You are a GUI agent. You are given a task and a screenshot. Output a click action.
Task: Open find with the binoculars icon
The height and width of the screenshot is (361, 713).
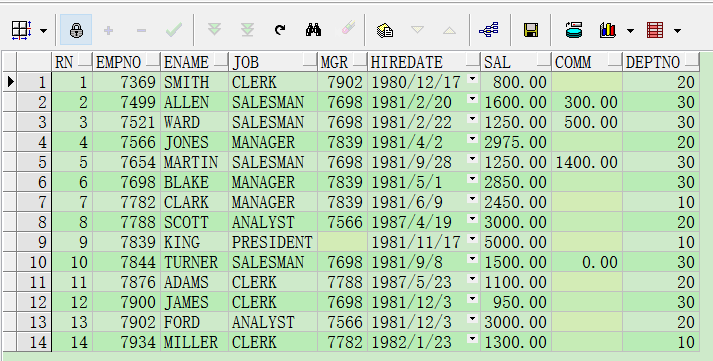pyautogui.click(x=313, y=30)
